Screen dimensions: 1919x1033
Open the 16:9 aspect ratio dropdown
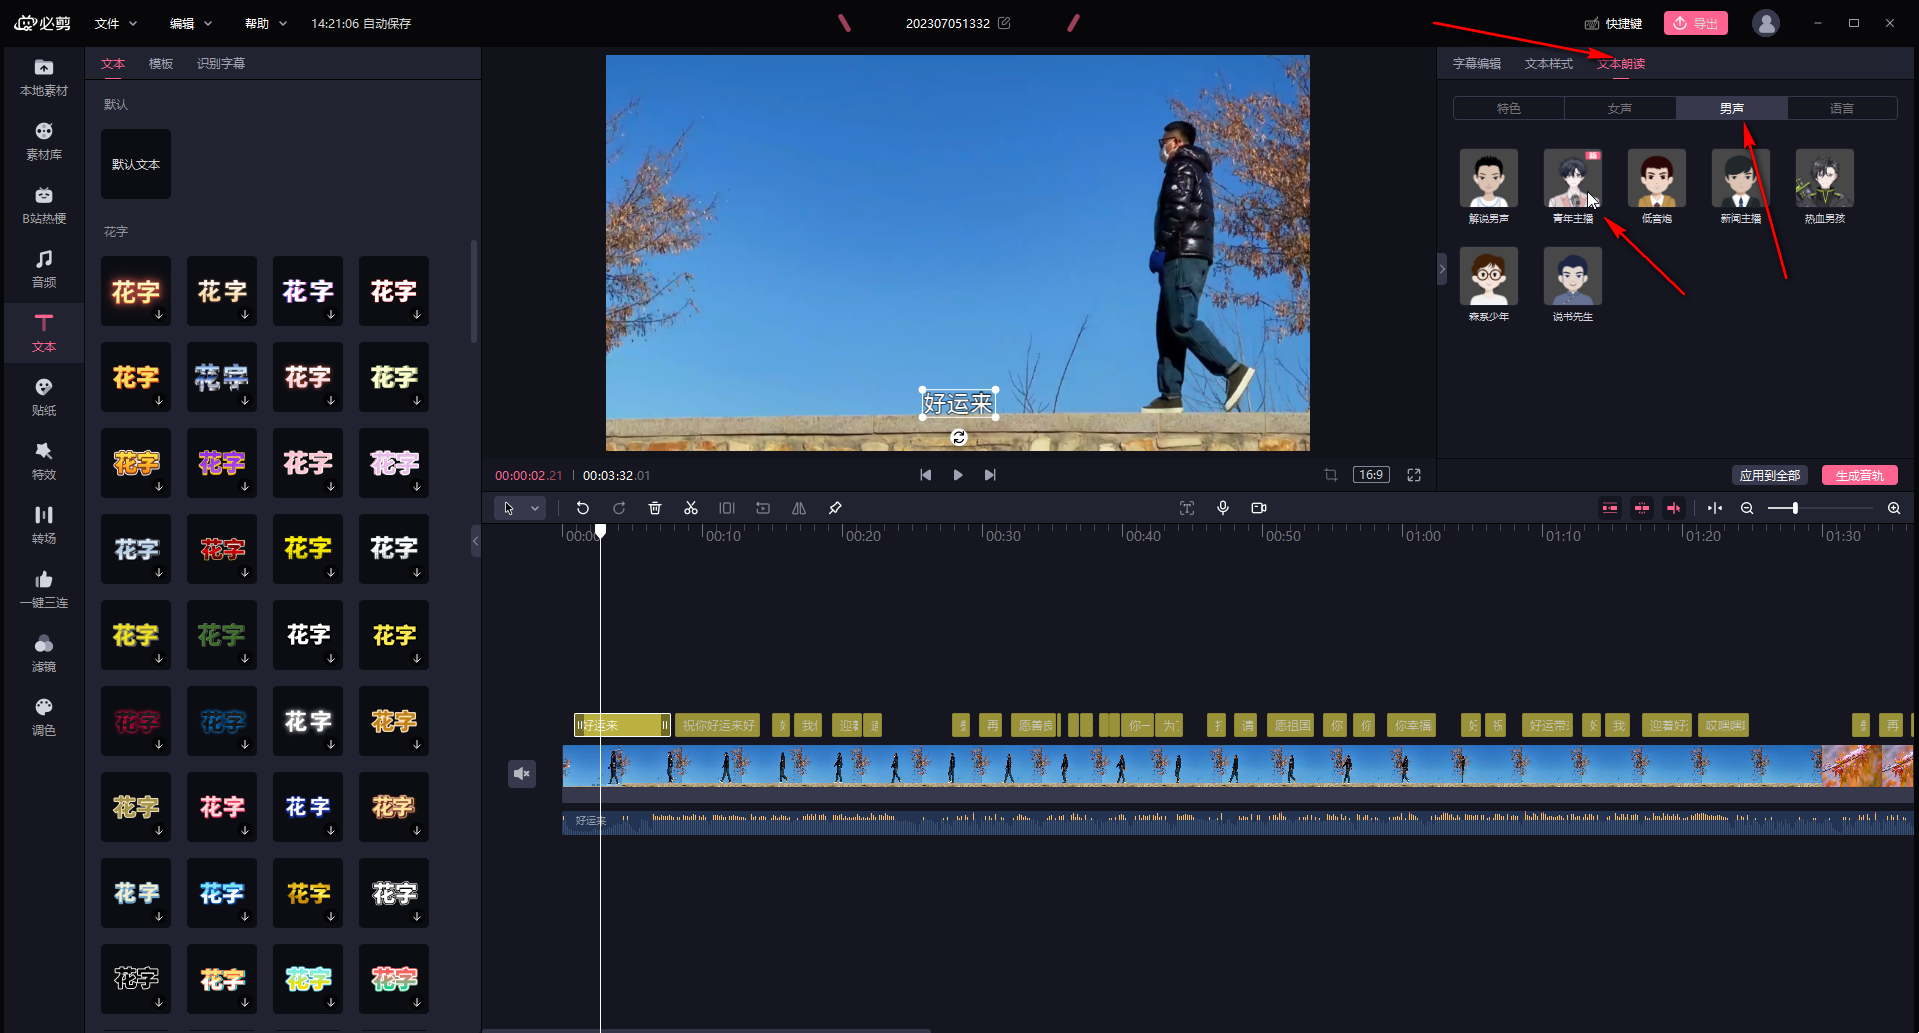pyautogui.click(x=1371, y=475)
